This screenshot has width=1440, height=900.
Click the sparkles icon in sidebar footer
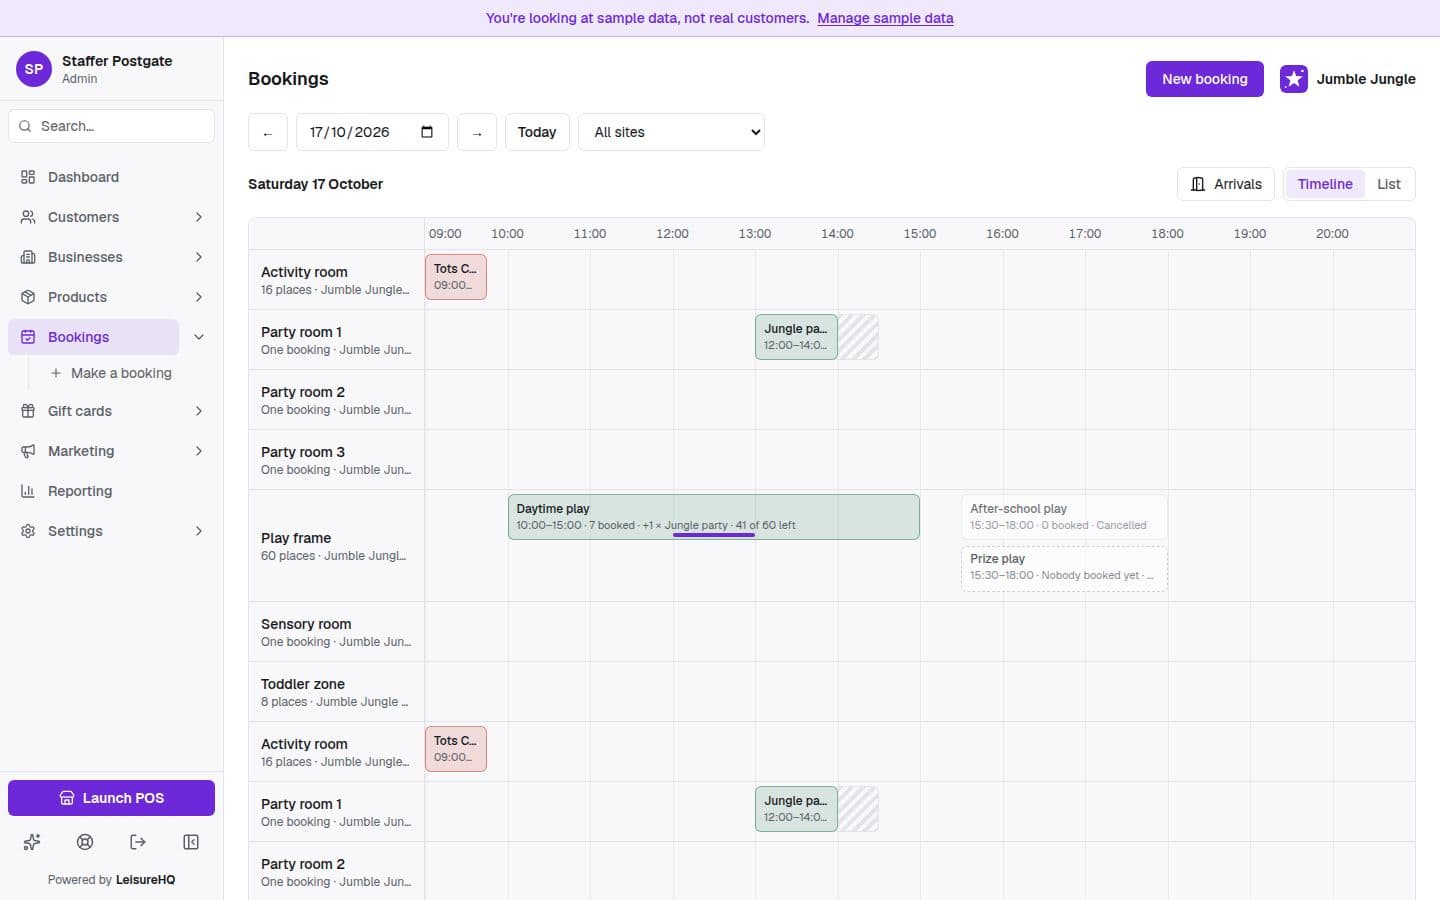click(x=32, y=842)
